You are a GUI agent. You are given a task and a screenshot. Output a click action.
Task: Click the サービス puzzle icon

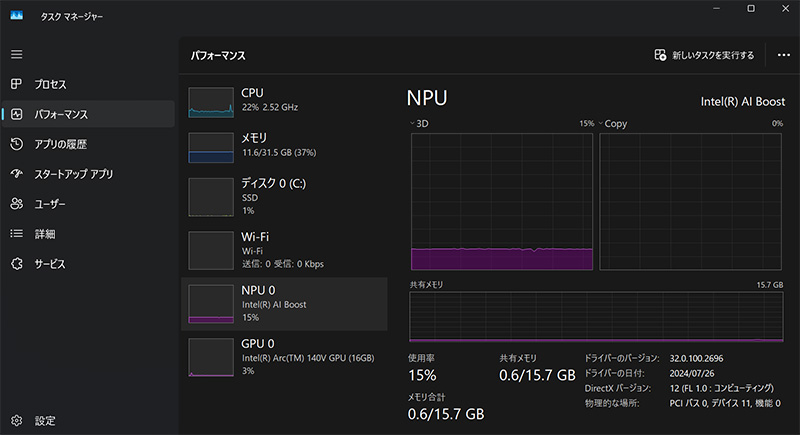tap(16, 264)
